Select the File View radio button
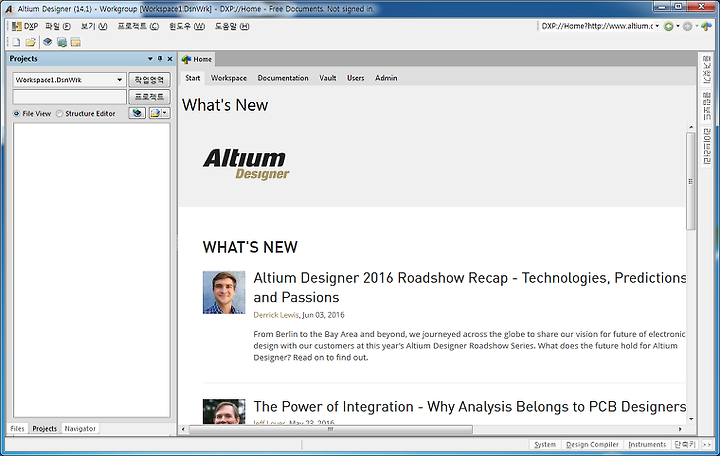 click(17, 113)
